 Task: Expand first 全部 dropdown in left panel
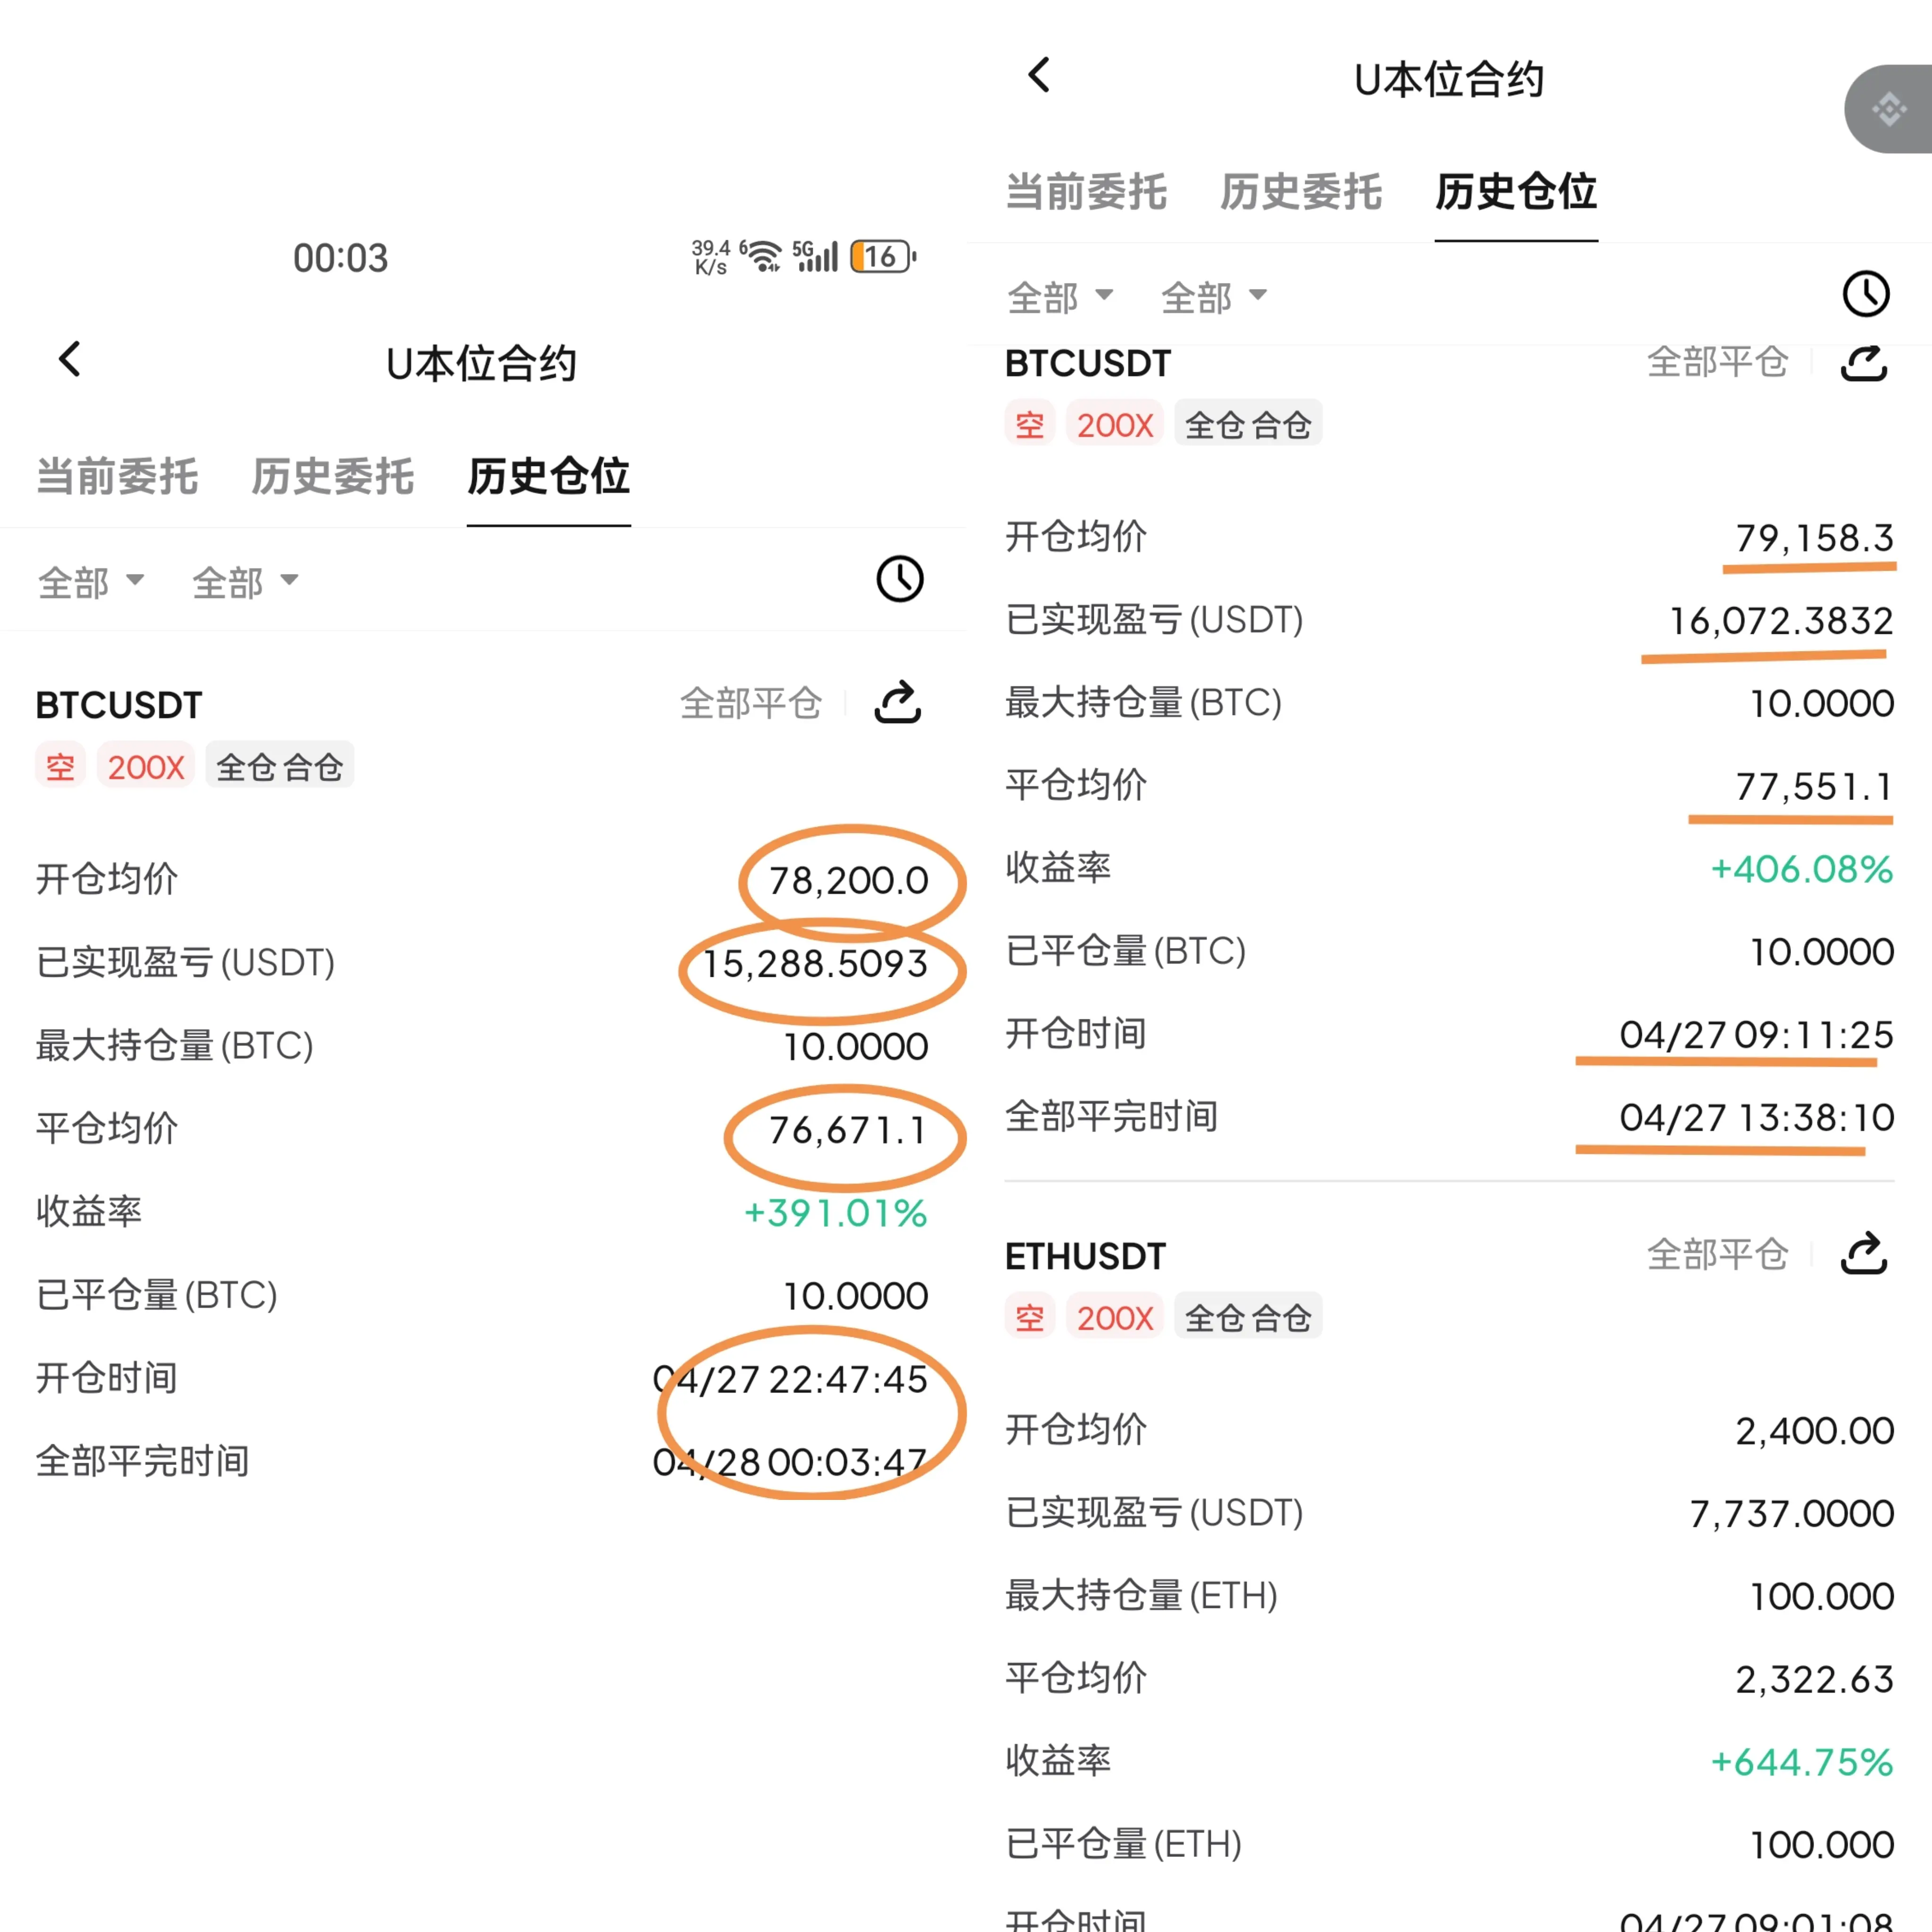tap(91, 582)
